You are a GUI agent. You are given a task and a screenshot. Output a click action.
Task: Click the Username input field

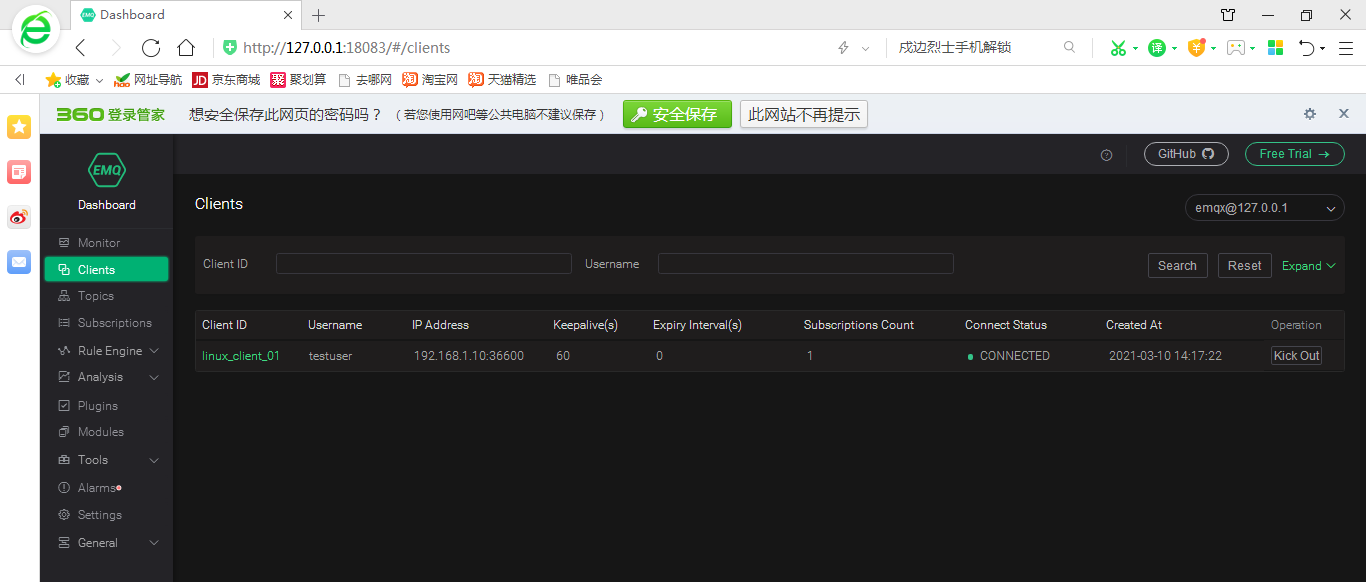pos(805,263)
